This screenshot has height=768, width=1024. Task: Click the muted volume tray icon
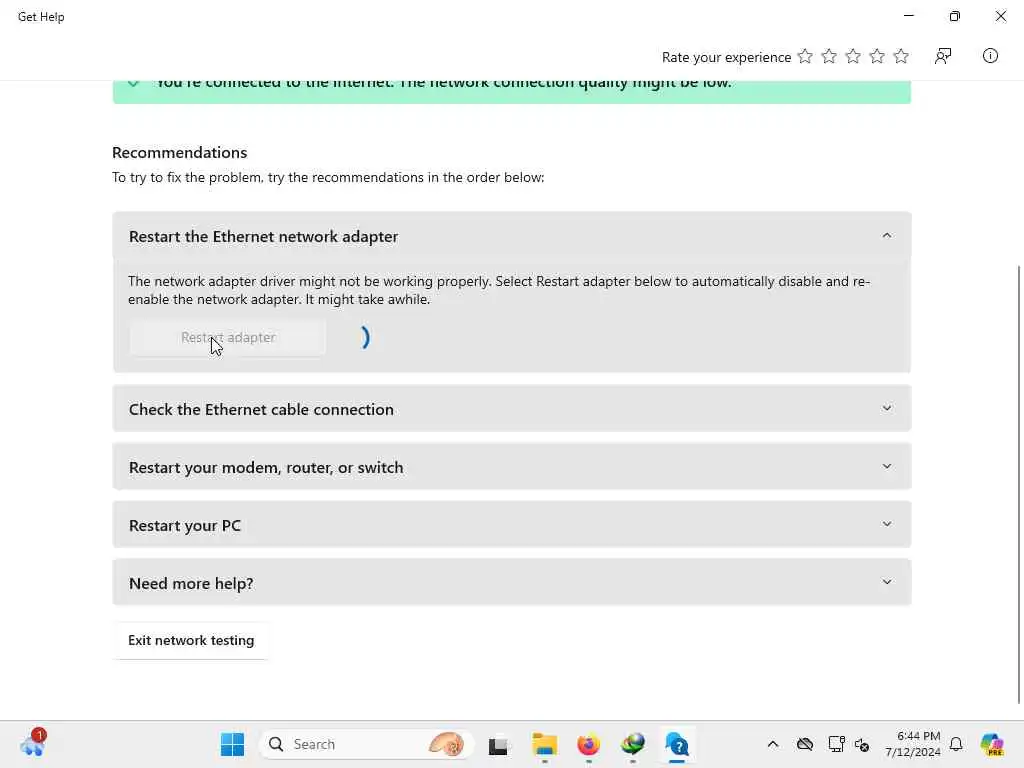861,744
